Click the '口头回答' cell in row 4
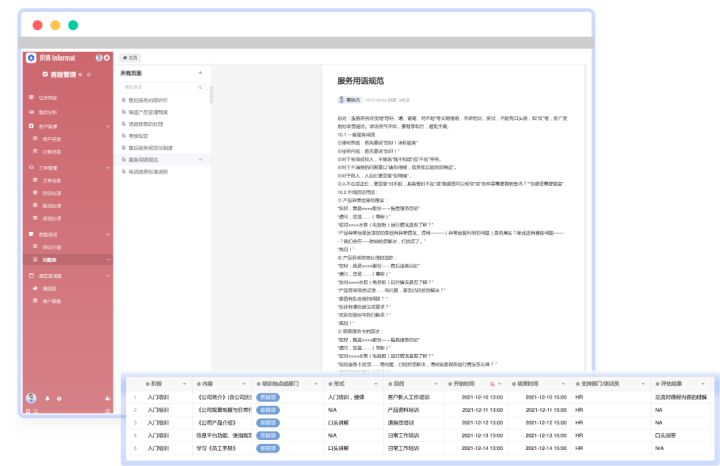The width and height of the screenshot is (720, 466). click(x=665, y=435)
